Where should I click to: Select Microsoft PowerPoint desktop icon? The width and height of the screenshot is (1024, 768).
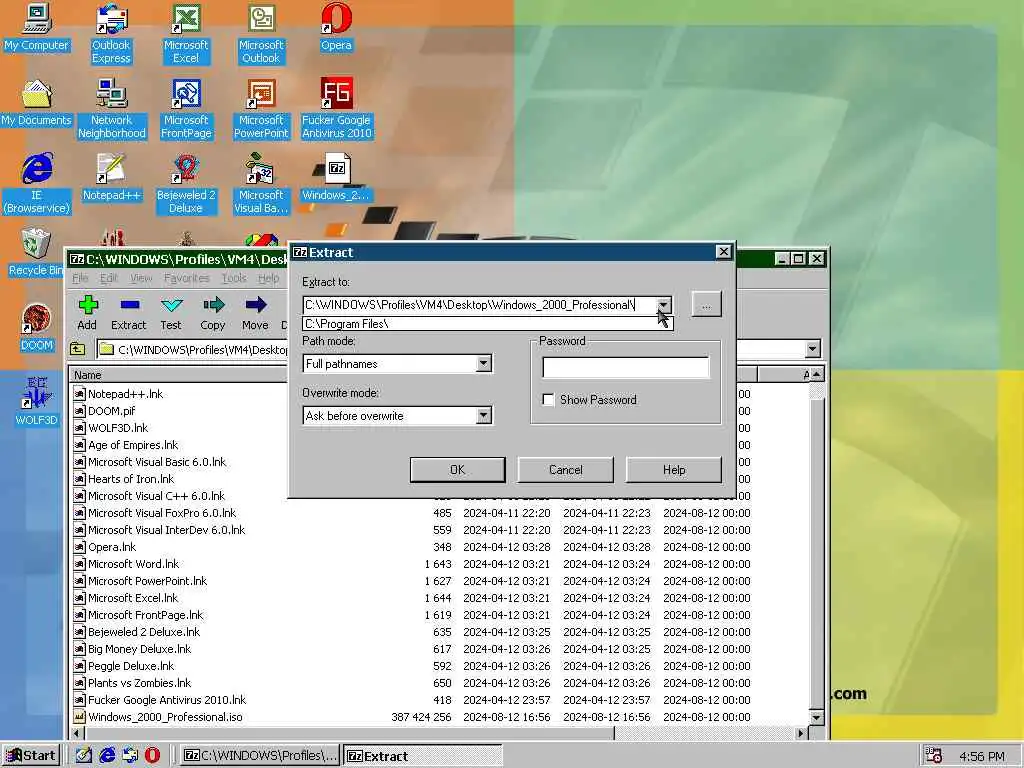click(x=261, y=109)
